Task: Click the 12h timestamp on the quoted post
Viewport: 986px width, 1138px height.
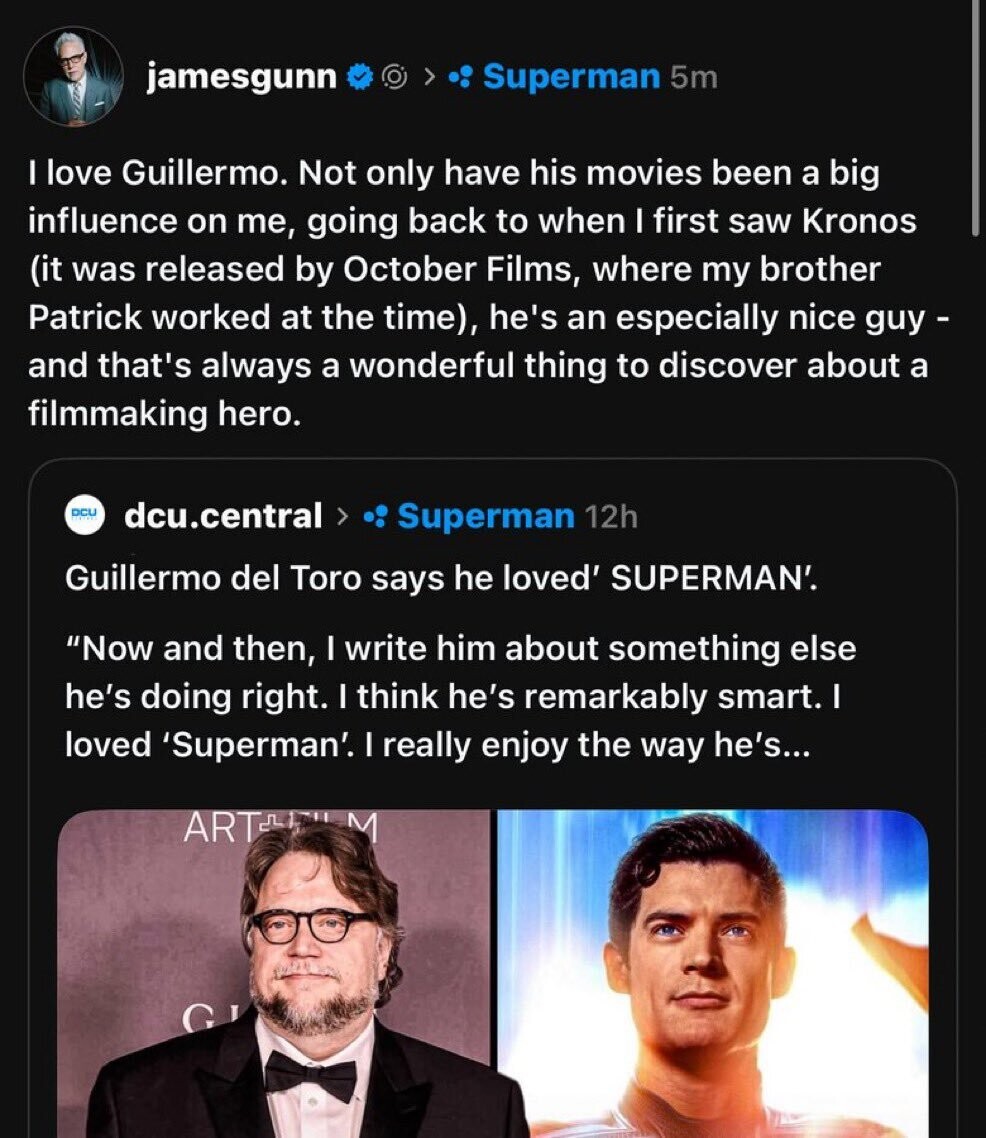Action: [610, 517]
